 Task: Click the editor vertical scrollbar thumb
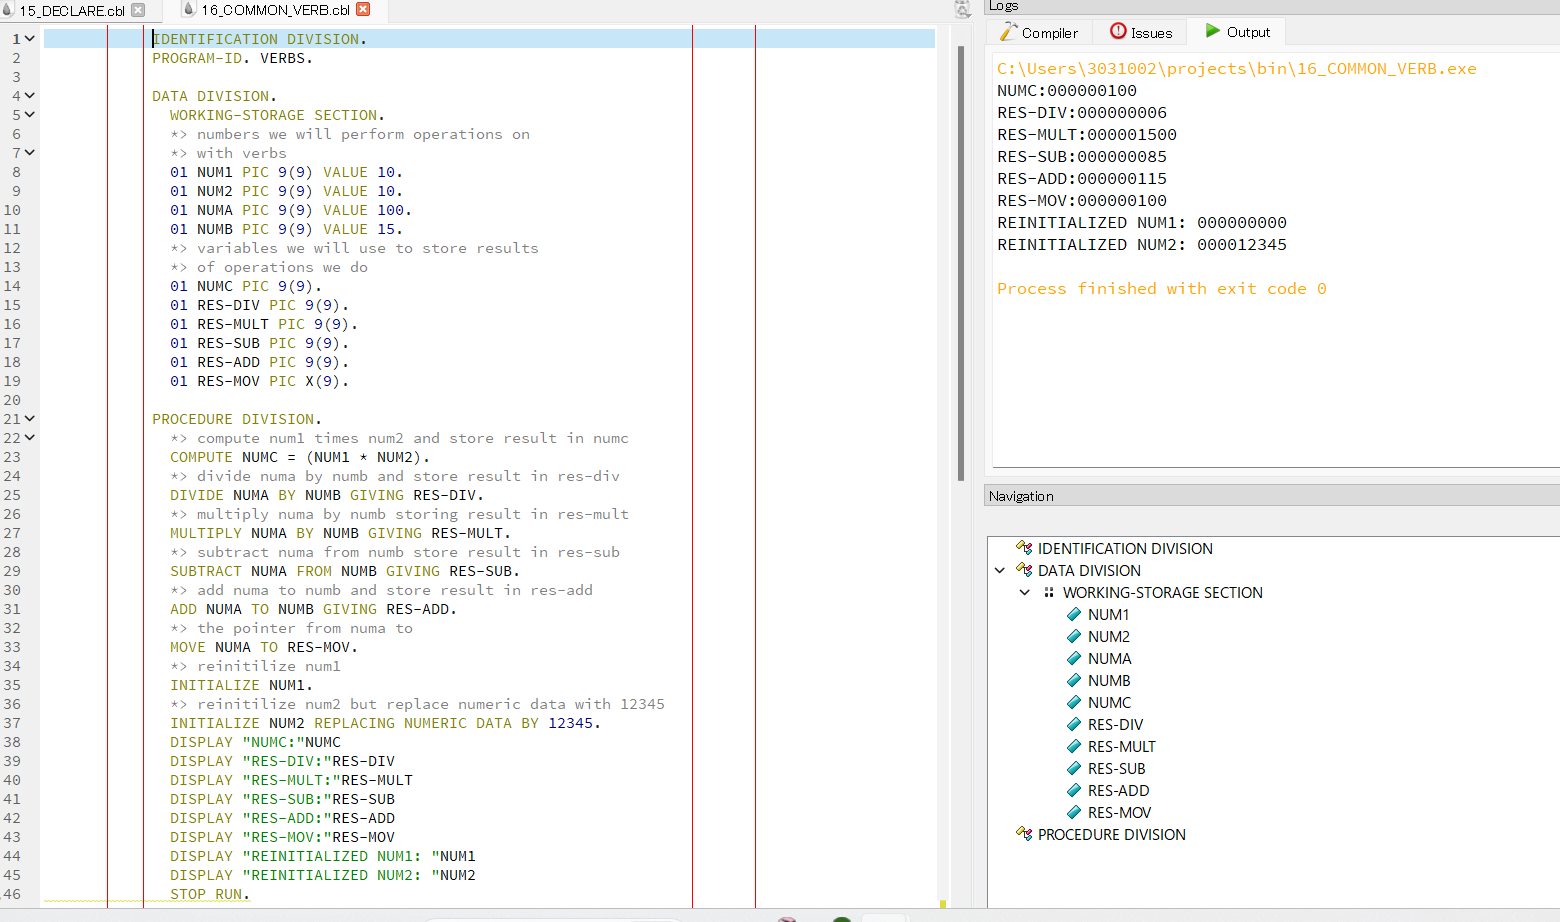pyautogui.click(x=961, y=263)
